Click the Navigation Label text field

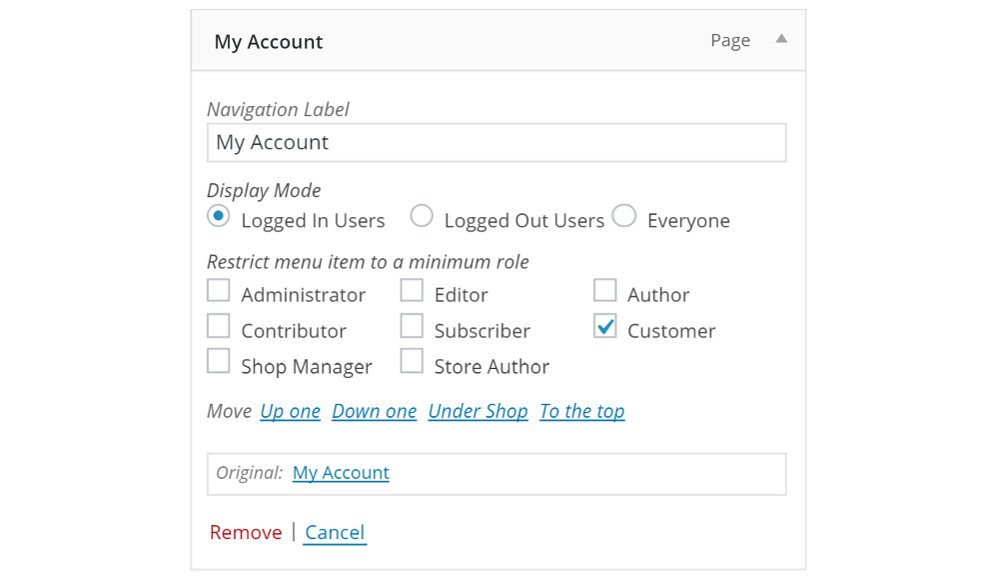pyautogui.click(x=497, y=142)
